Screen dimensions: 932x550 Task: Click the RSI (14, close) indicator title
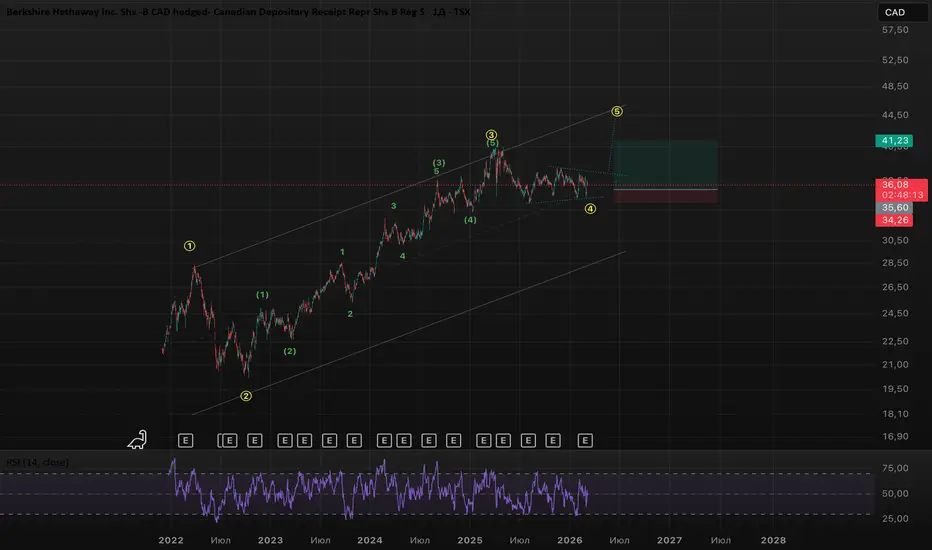pos(37,462)
